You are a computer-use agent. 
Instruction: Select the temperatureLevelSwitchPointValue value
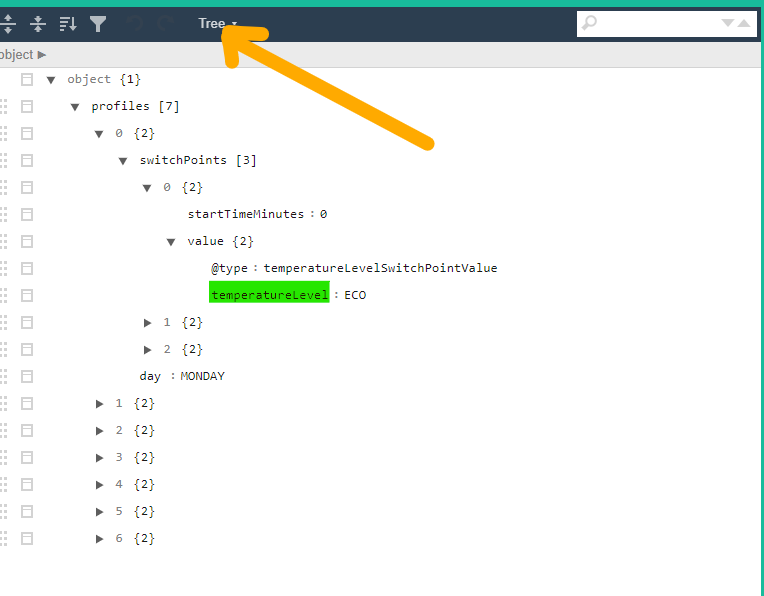(380, 268)
